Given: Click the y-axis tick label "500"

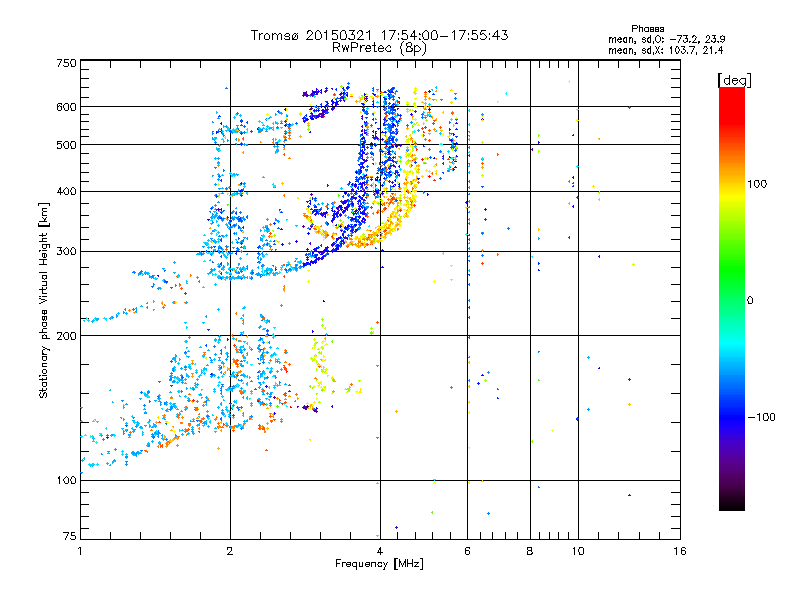Looking at the screenshot, I should point(66,145).
